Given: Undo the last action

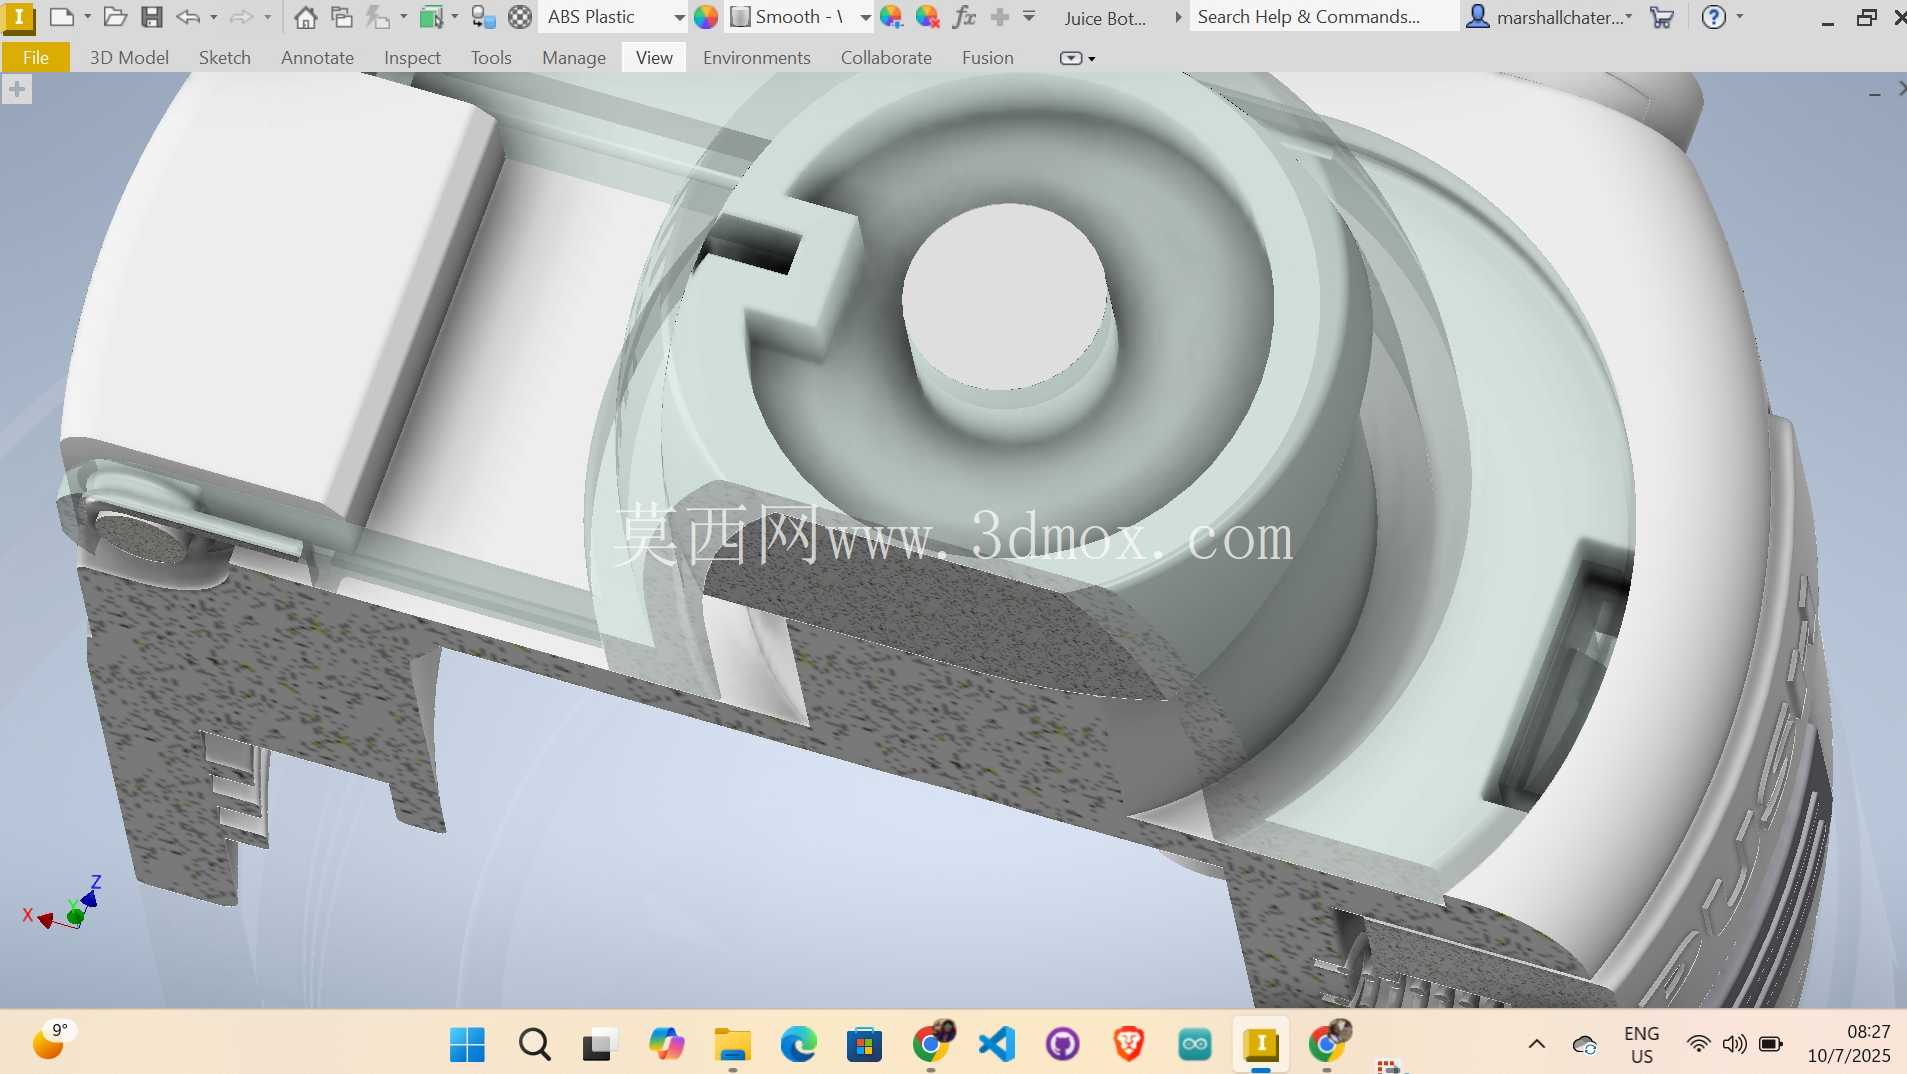Looking at the screenshot, I should [x=188, y=17].
